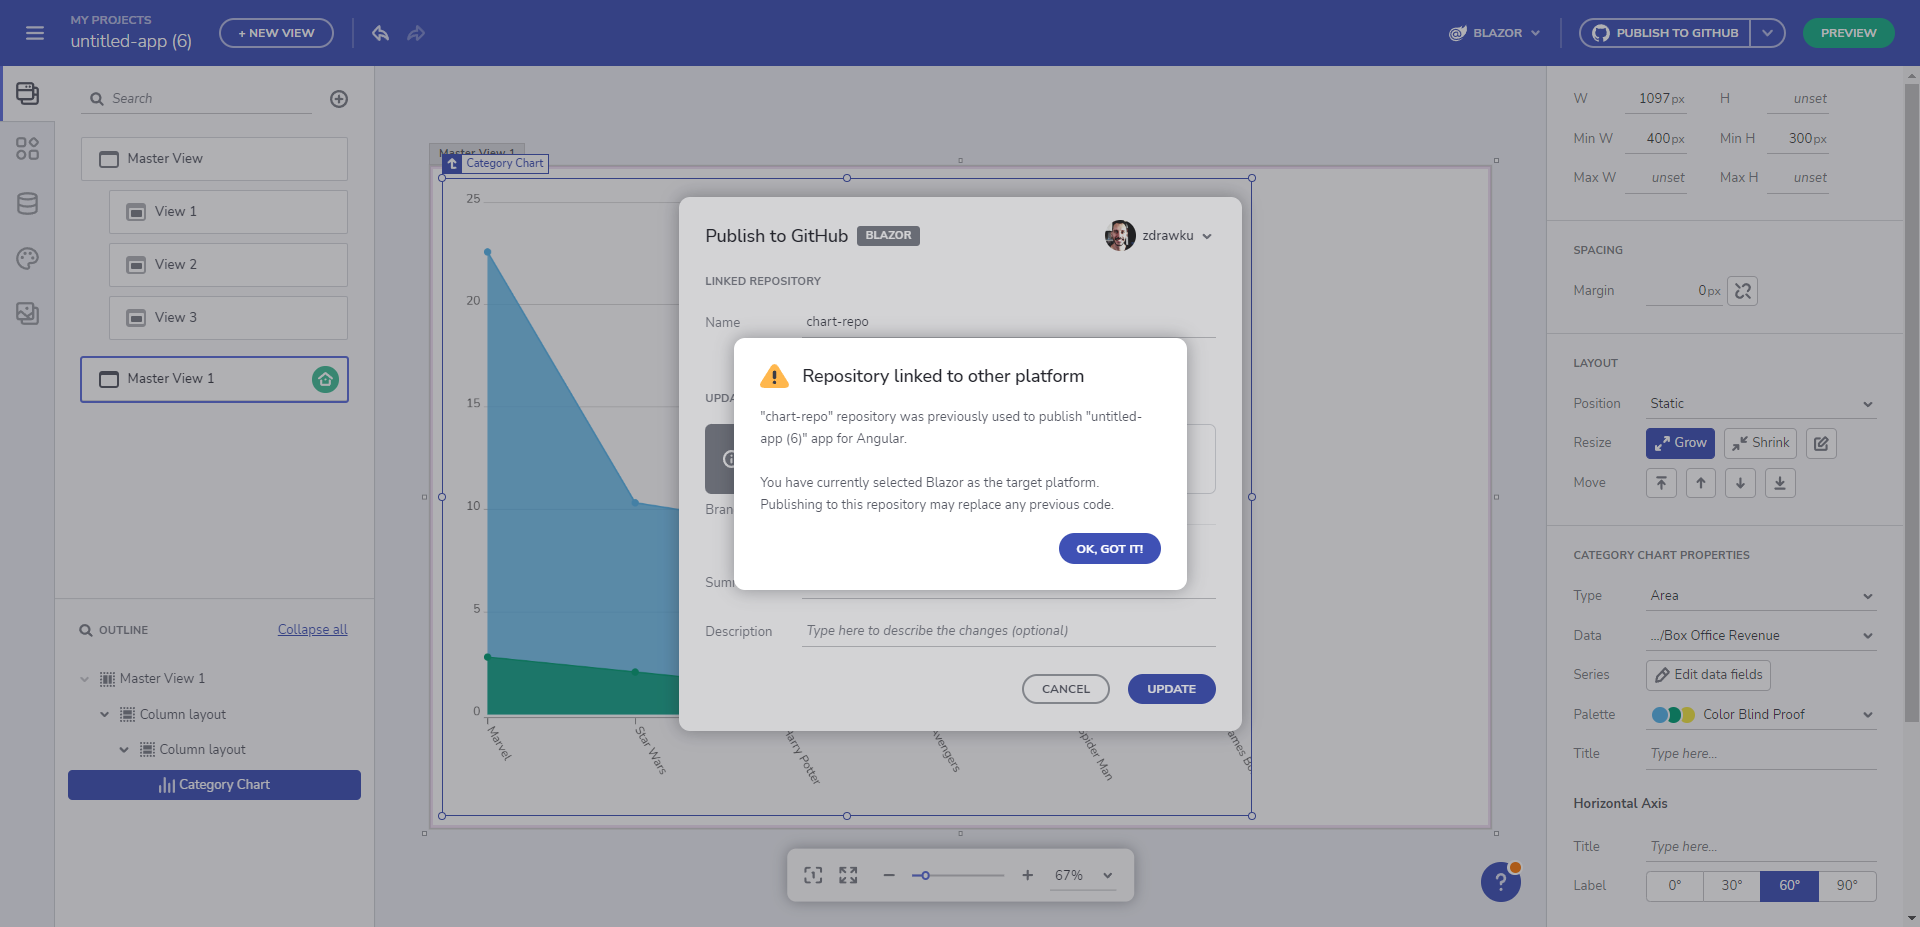Viewport: 1920px width, 927px height.
Task: Click the add view plus icon
Action: click(339, 99)
